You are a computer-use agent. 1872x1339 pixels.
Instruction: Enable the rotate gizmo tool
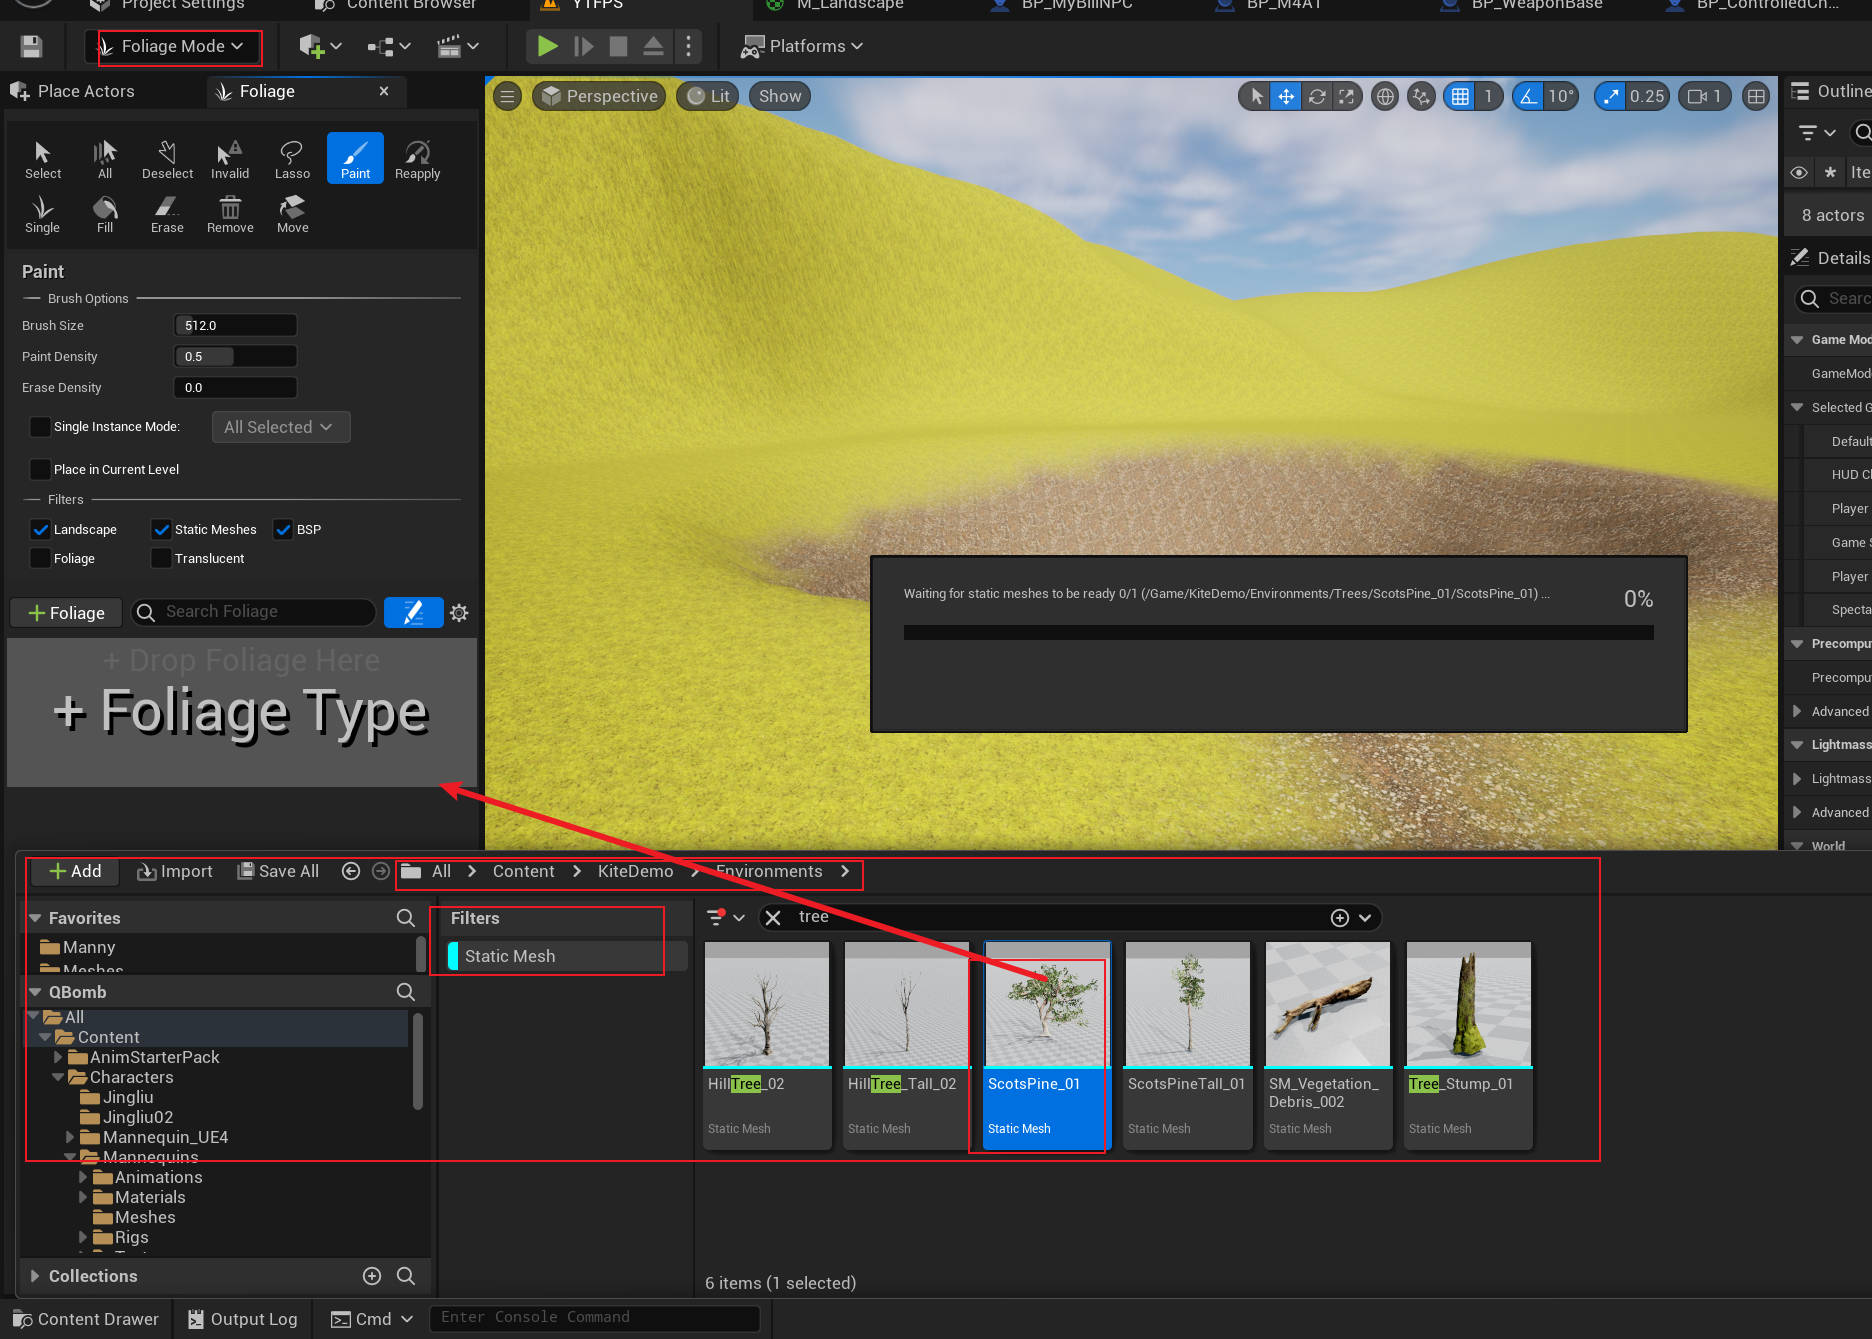pos(1317,96)
